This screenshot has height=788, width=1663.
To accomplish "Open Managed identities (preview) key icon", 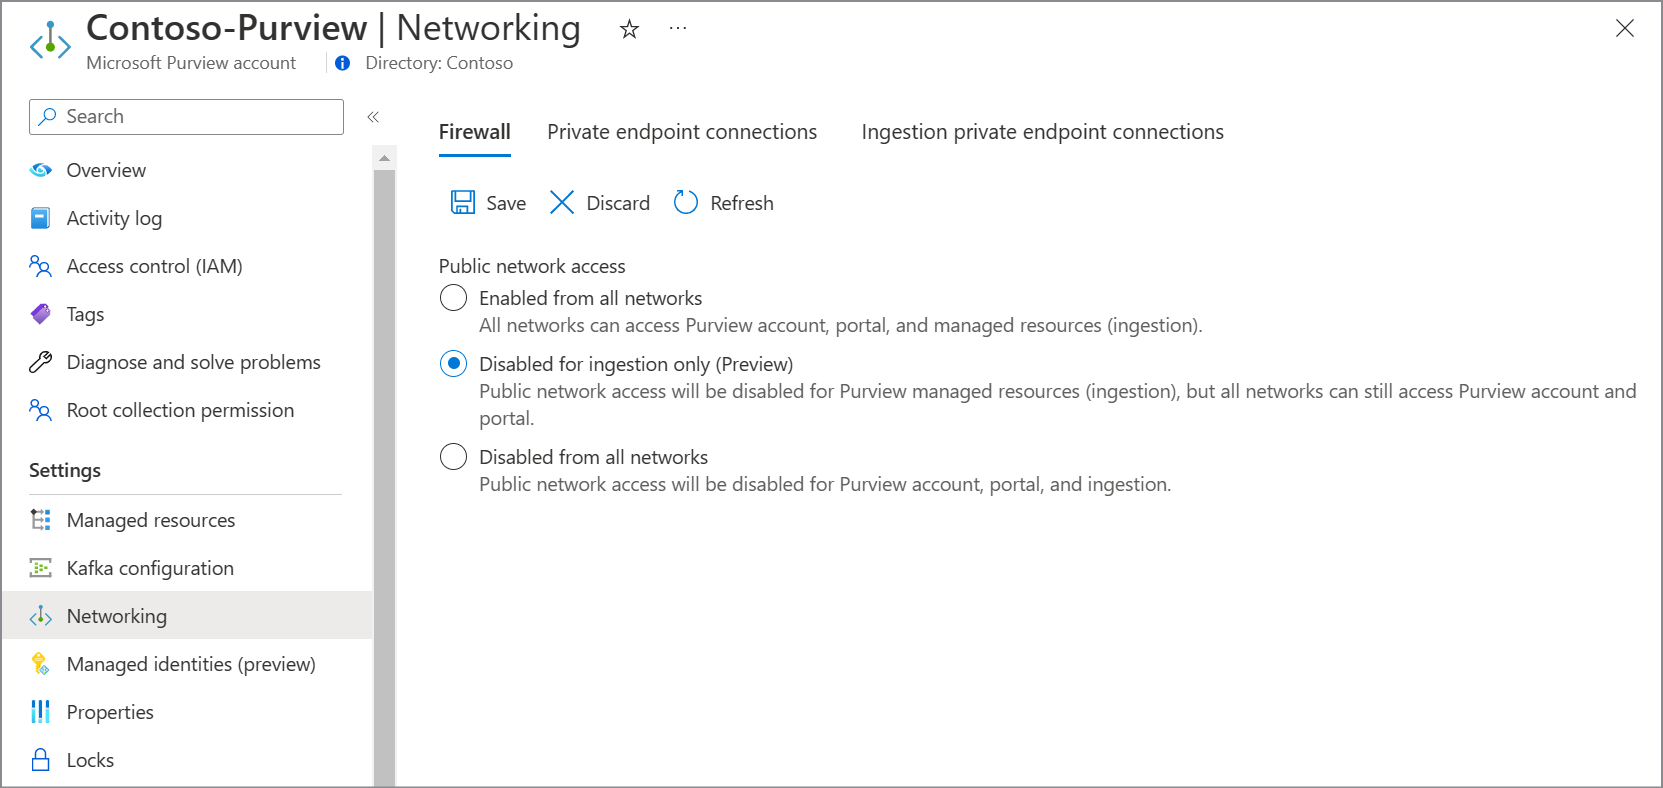I will 40,664.
